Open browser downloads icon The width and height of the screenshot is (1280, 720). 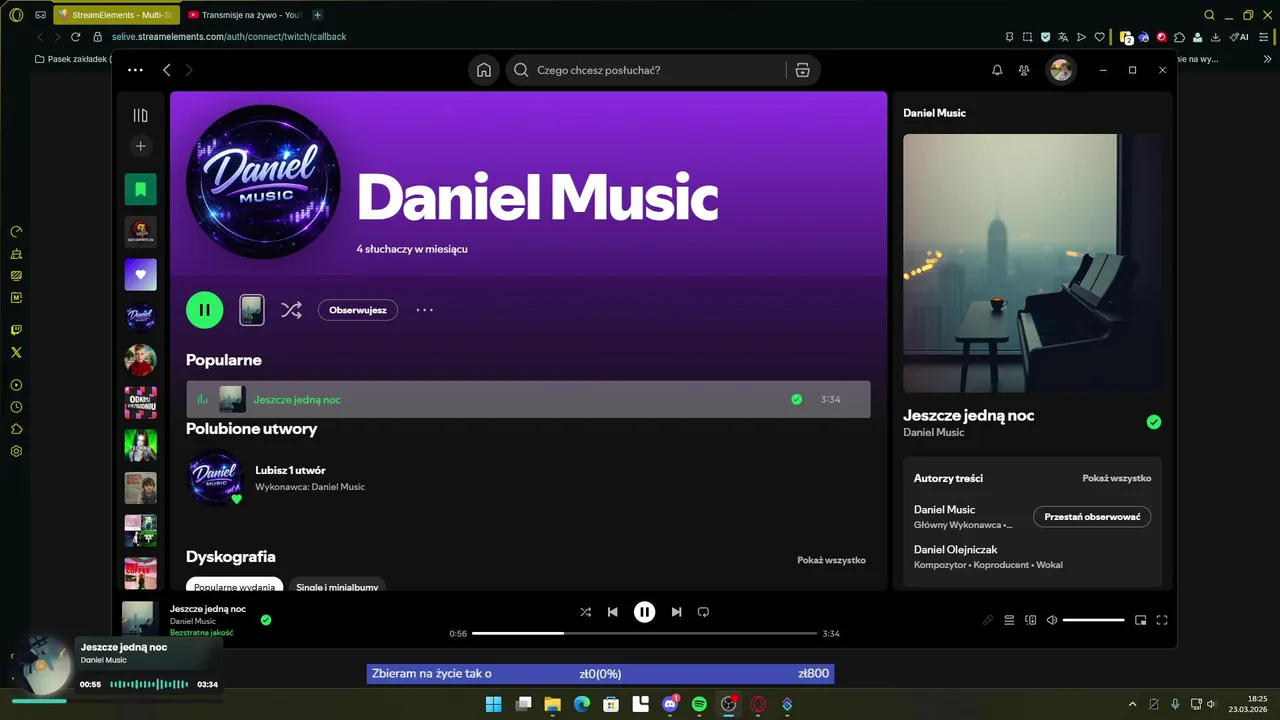pyautogui.click(x=1215, y=37)
